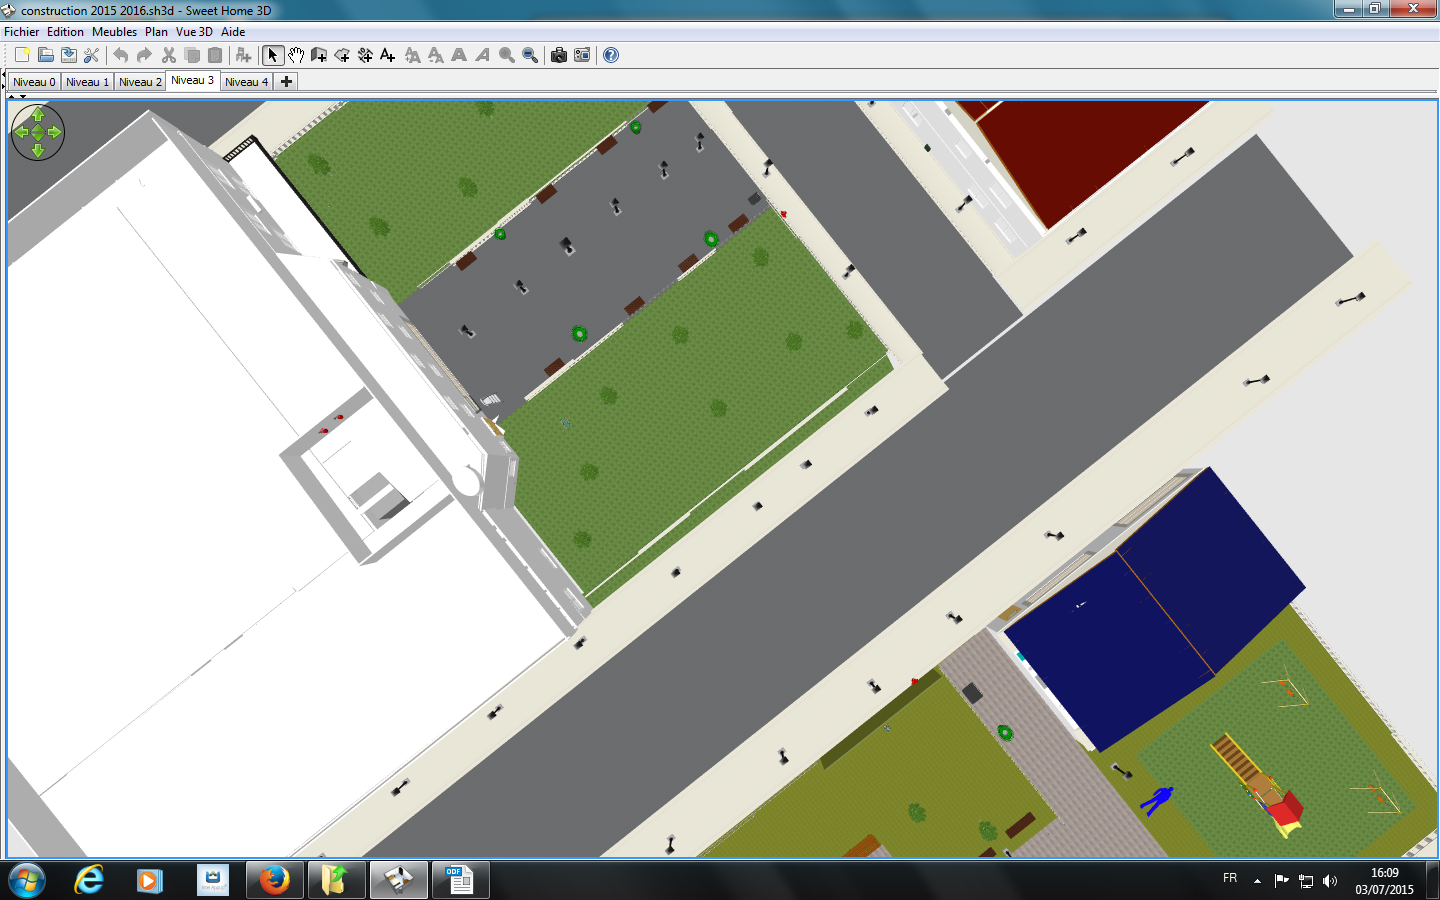Open the Aide menu
The height and width of the screenshot is (900, 1440).
[x=233, y=32]
